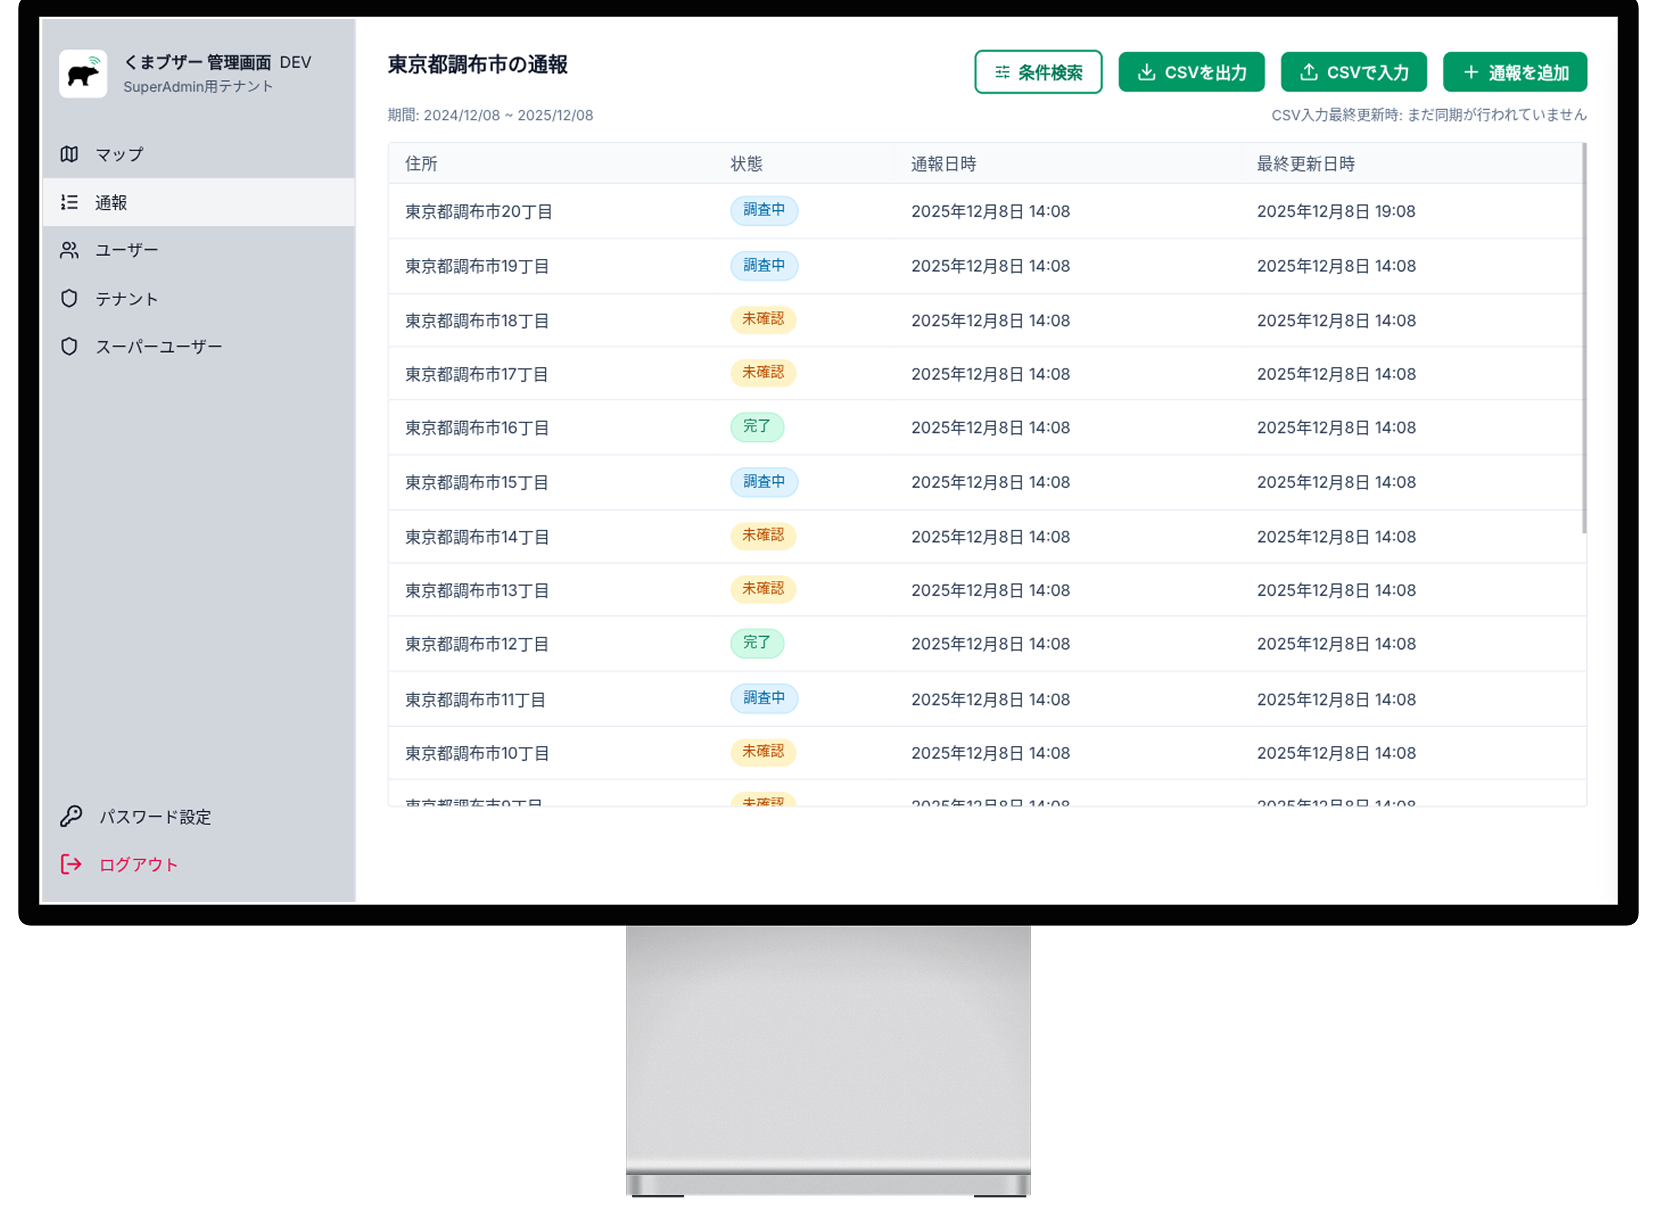Click the 完了 badge for 16丁目

pyautogui.click(x=757, y=427)
